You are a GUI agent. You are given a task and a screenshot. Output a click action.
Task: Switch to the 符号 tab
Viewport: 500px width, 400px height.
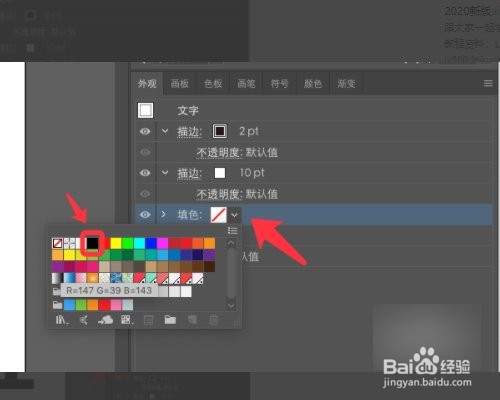[280, 83]
